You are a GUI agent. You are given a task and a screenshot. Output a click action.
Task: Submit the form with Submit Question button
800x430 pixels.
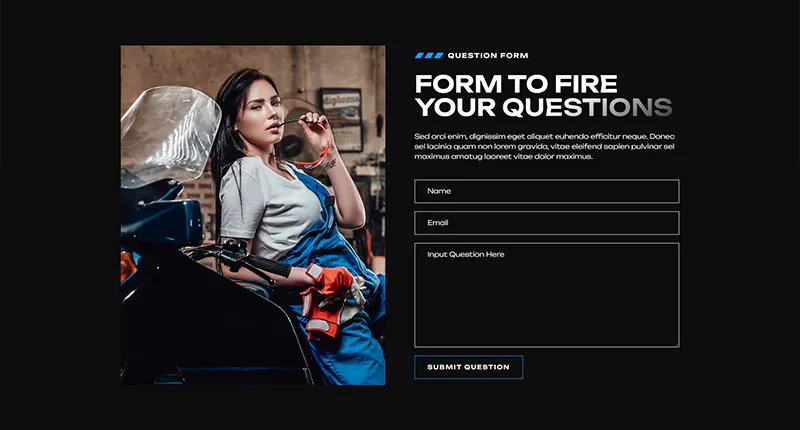pyautogui.click(x=468, y=367)
